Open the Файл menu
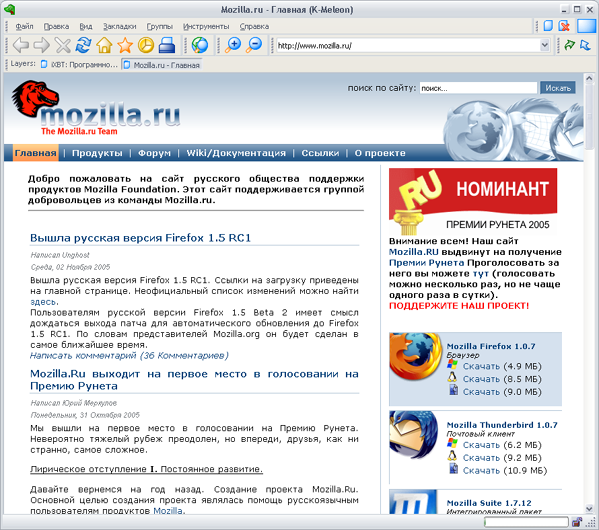 click(24, 26)
